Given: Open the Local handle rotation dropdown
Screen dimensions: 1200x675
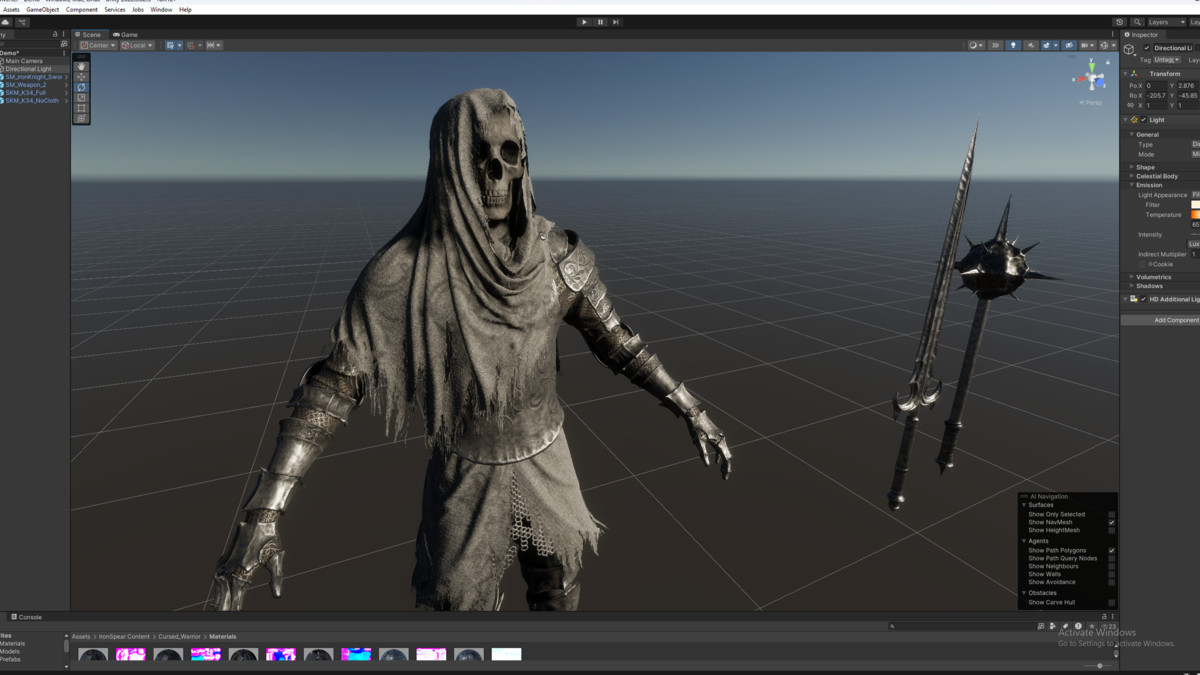Looking at the screenshot, I should tap(137, 45).
